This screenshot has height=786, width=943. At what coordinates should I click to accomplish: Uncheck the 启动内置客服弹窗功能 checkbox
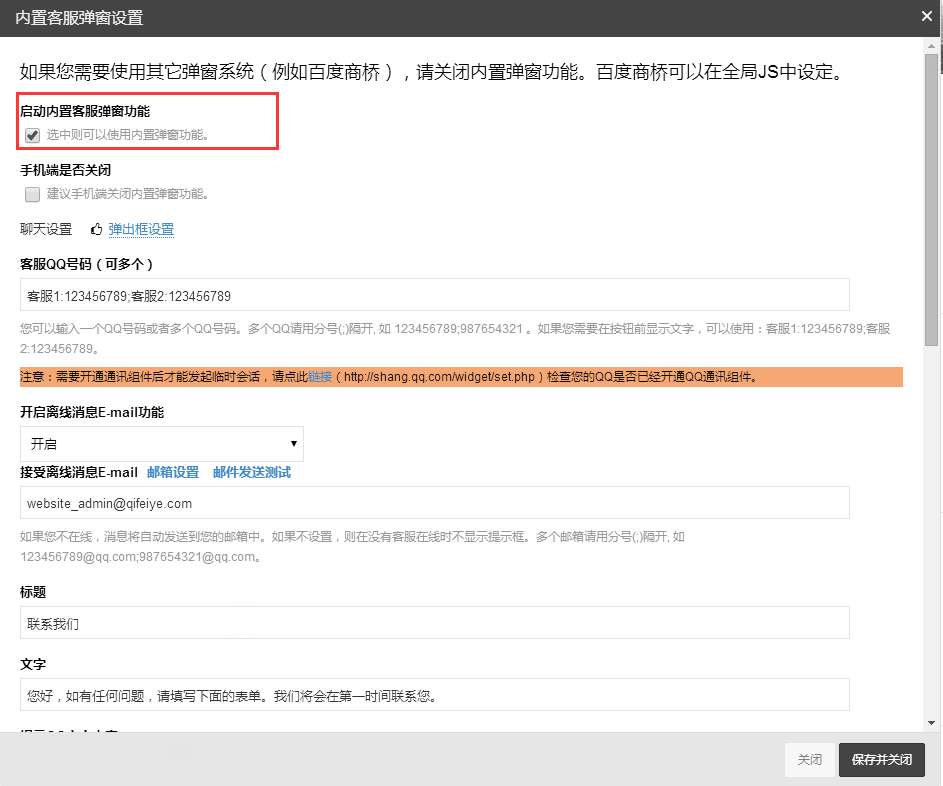click(32, 135)
